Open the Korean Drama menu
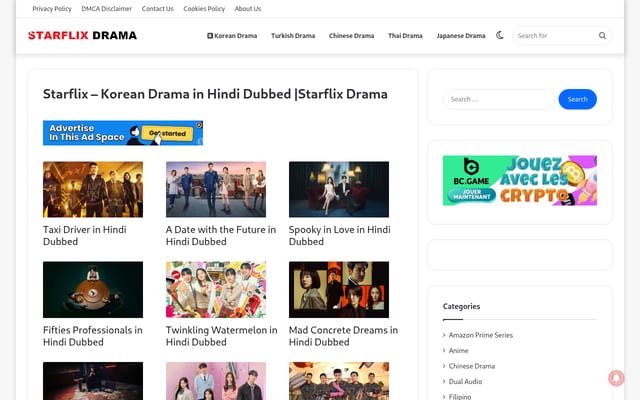The image size is (640, 400). [x=232, y=36]
